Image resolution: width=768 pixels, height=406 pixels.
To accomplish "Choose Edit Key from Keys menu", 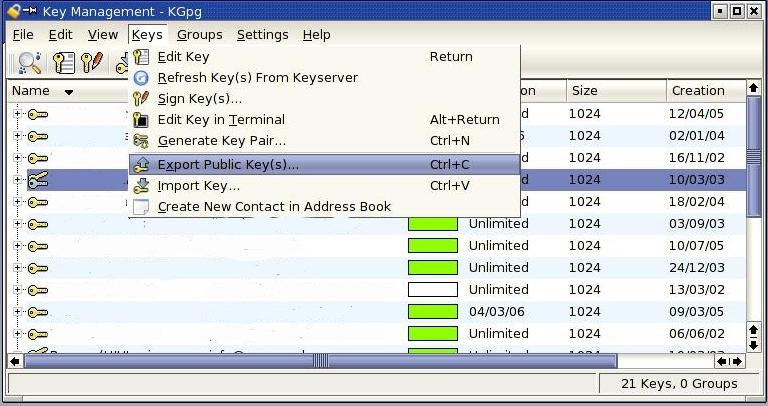I will point(324,57).
